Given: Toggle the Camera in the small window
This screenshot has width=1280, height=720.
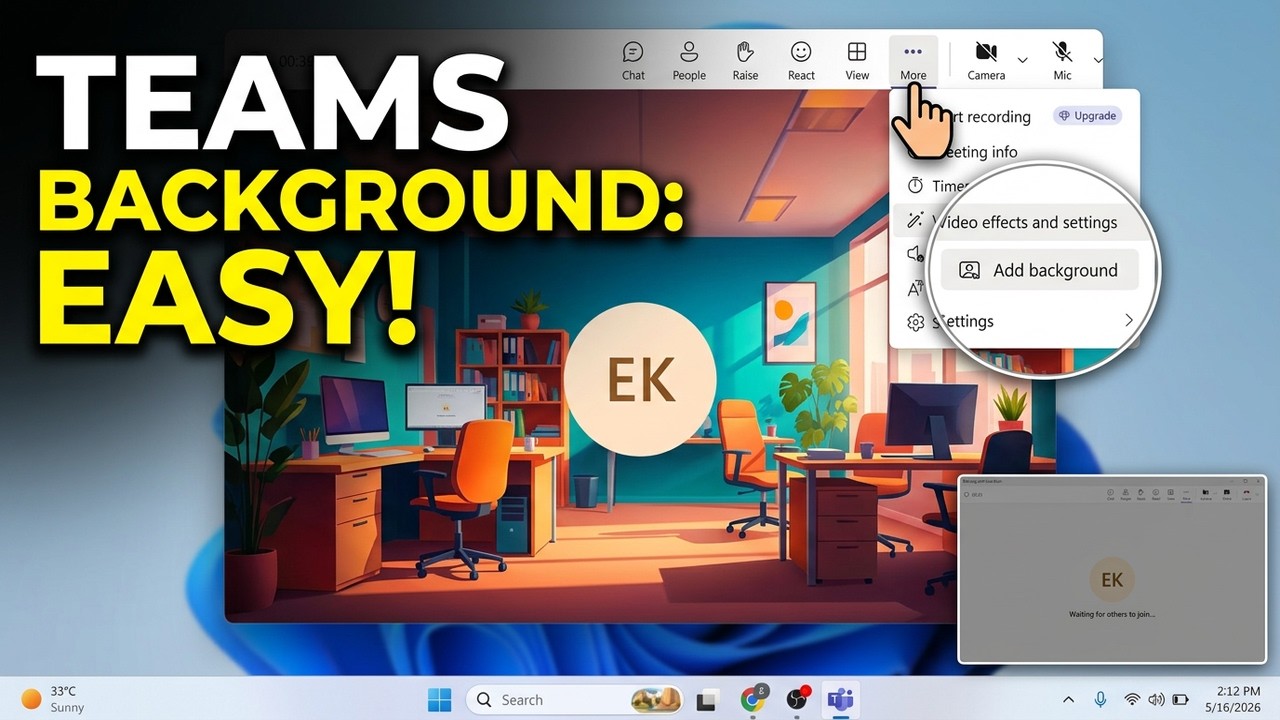Looking at the screenshot, I should coord(1205,494).
